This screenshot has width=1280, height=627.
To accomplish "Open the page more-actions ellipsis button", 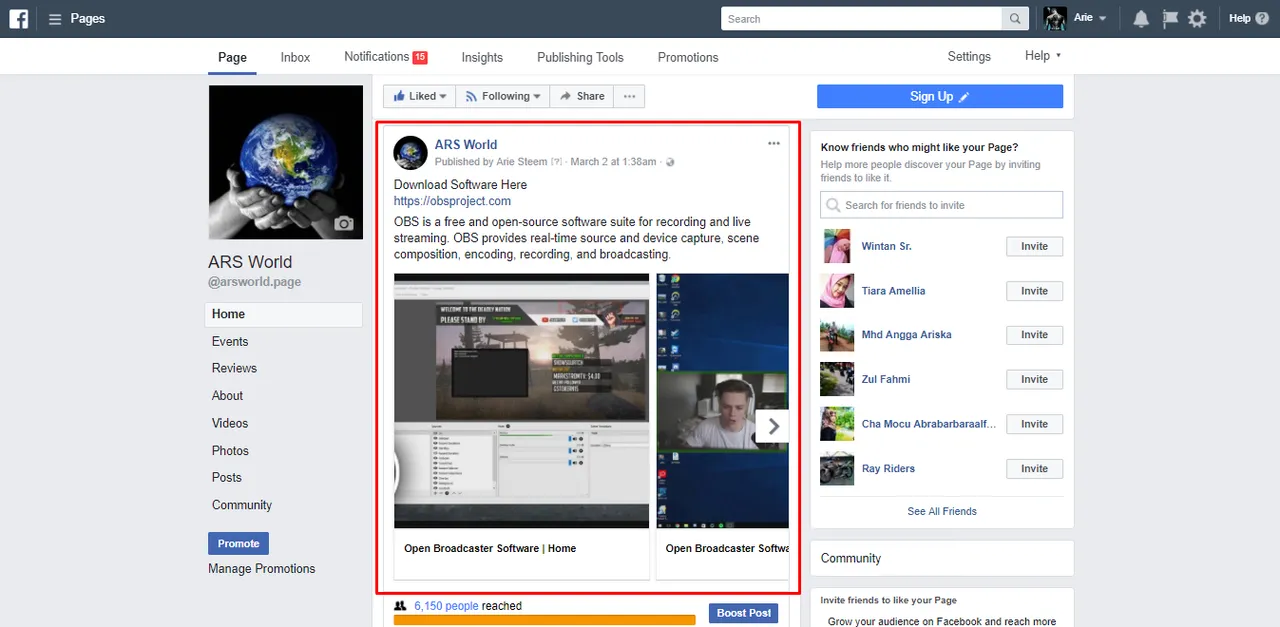I will tap(629, 96).
